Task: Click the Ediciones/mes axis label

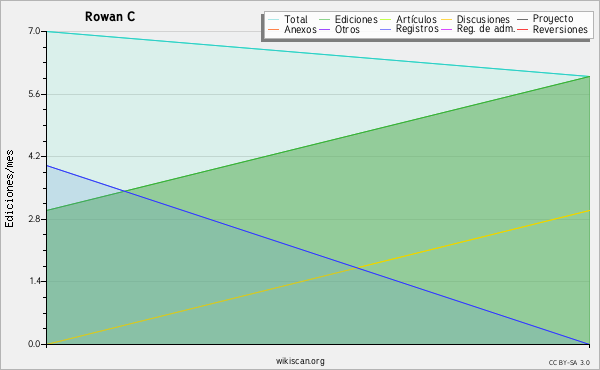Action: pyautogui.click(x=9, y=188)
